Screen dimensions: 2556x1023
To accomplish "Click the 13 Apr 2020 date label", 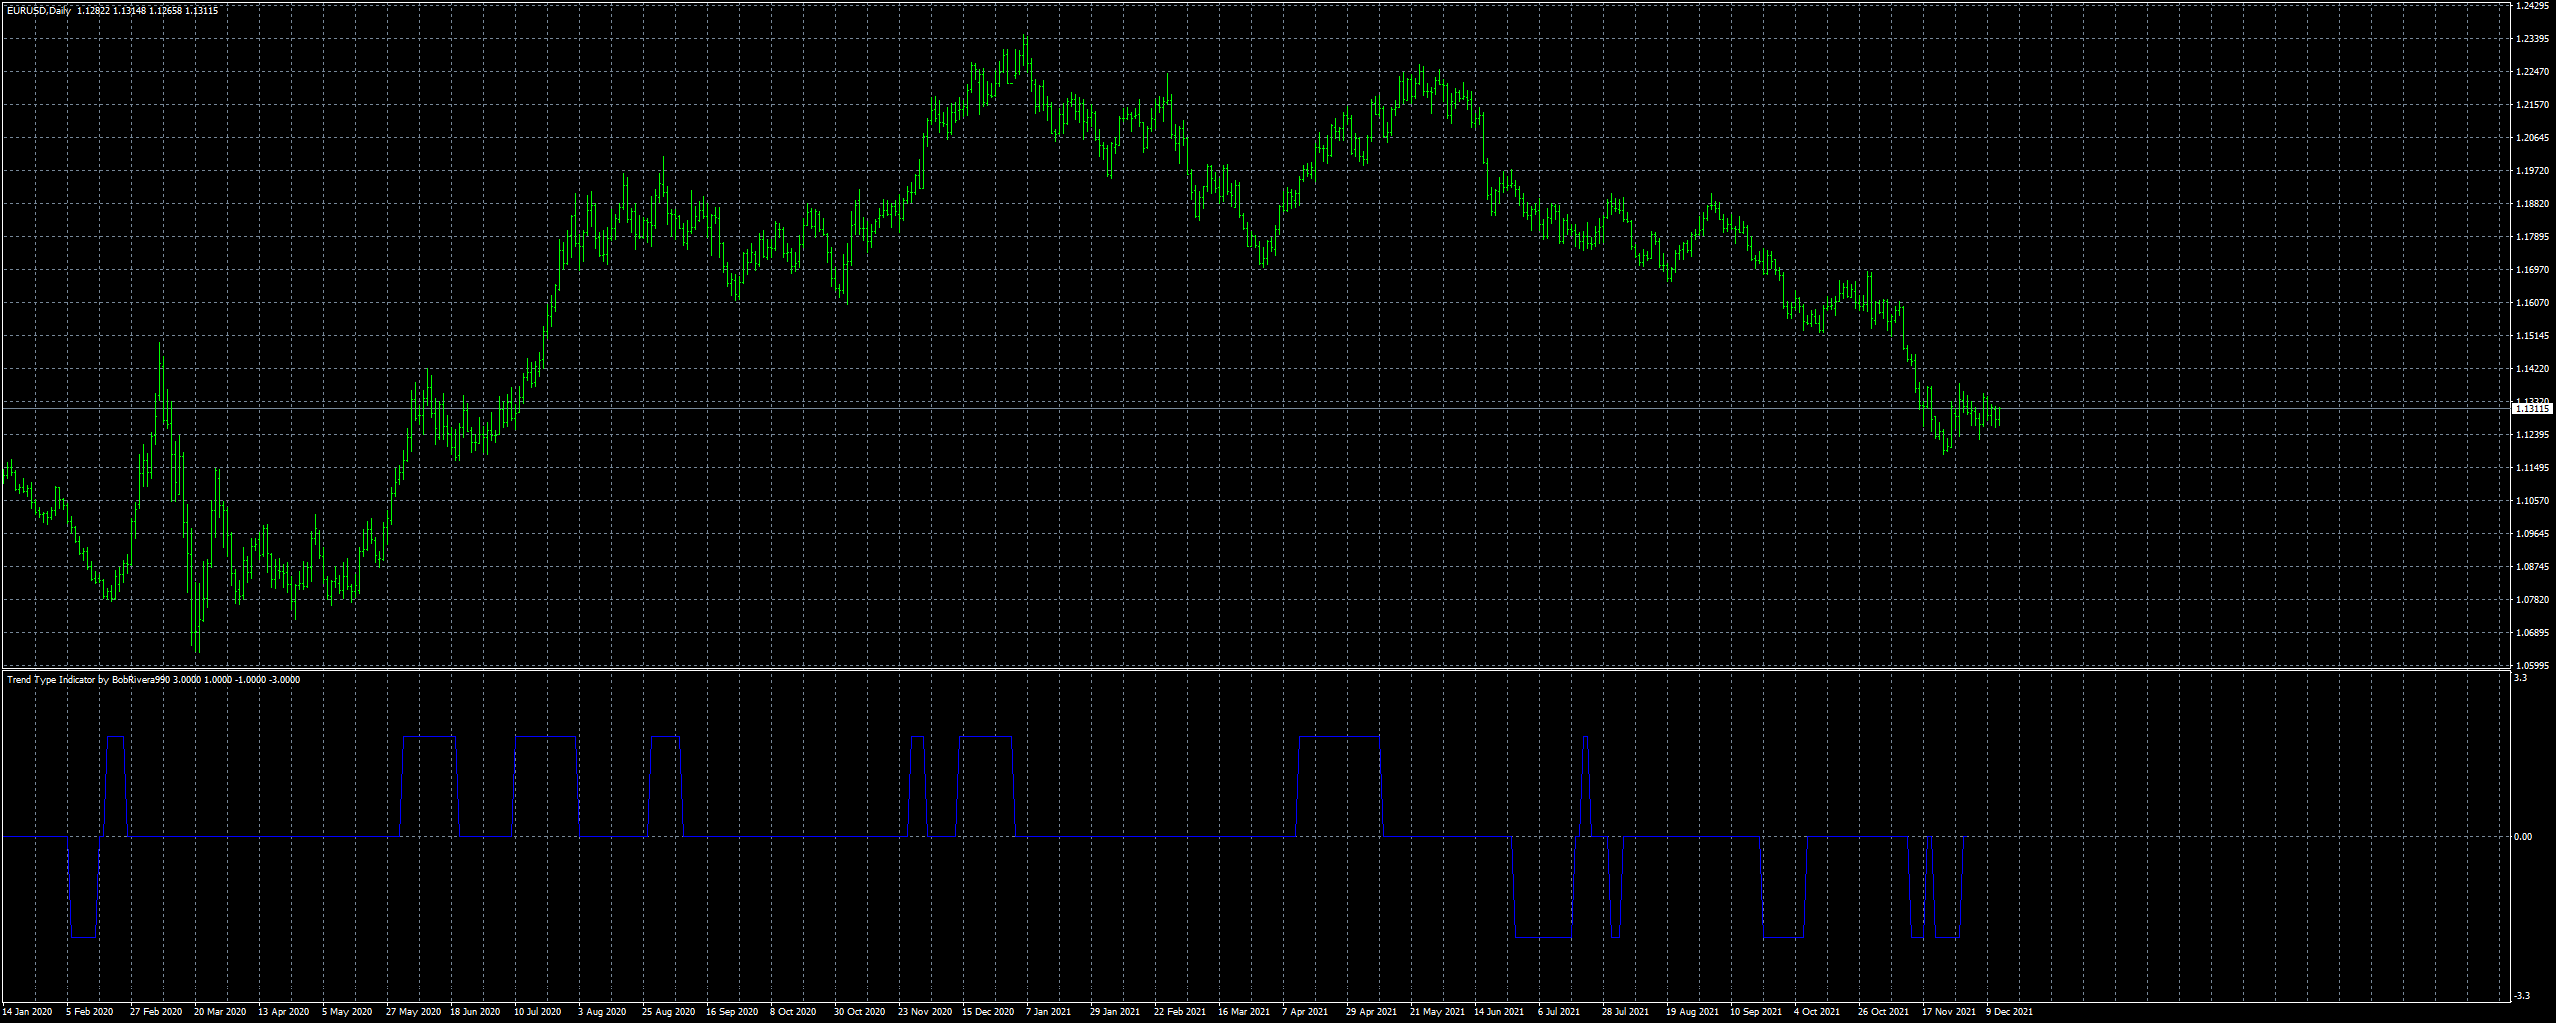I will click(284, 1012).
